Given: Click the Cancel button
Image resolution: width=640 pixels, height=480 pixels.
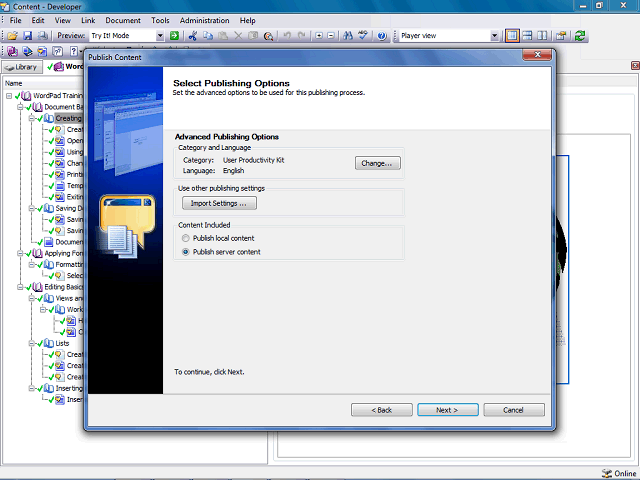Looking at the screenshot, I should (514, 410).
